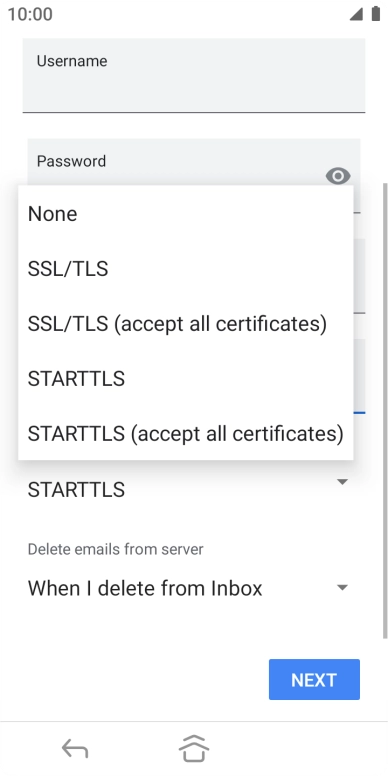Click the vertical scrollbar on right
The image size is (388, 776).
point(385,411)
